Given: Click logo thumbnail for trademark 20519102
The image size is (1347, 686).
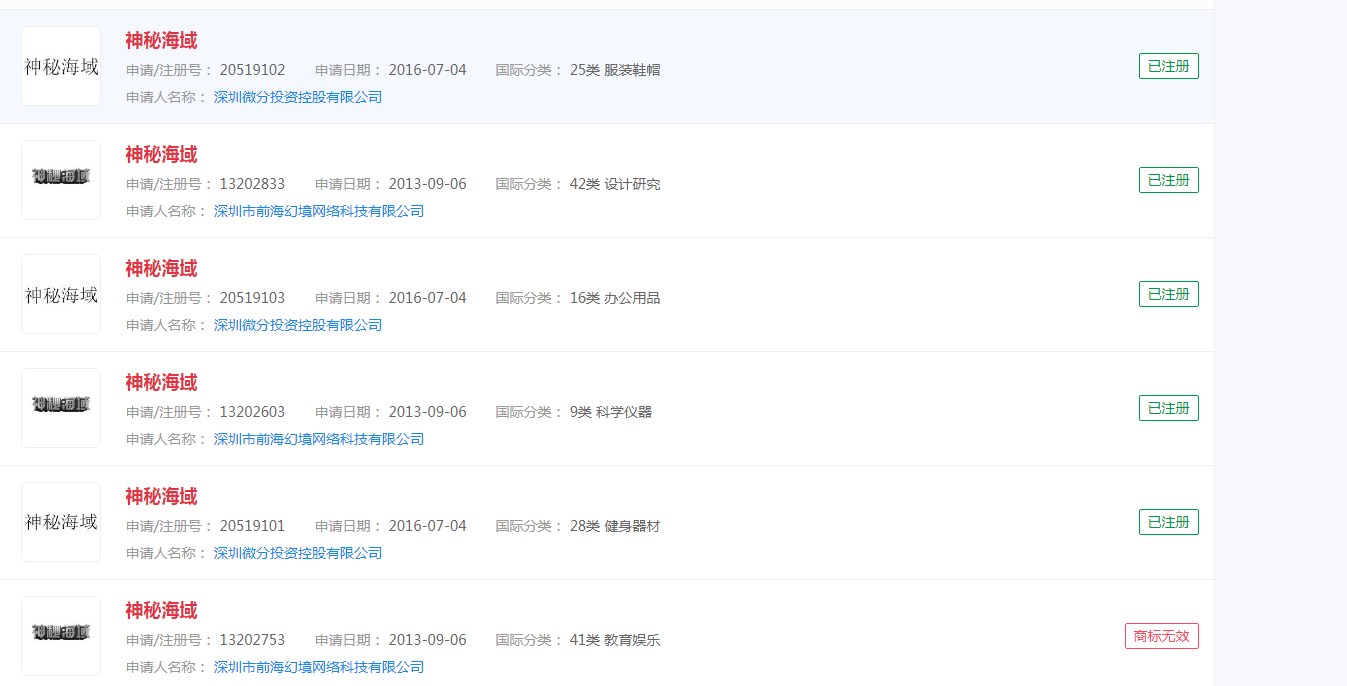Looking at the screenshot, I should coord(61,66).
